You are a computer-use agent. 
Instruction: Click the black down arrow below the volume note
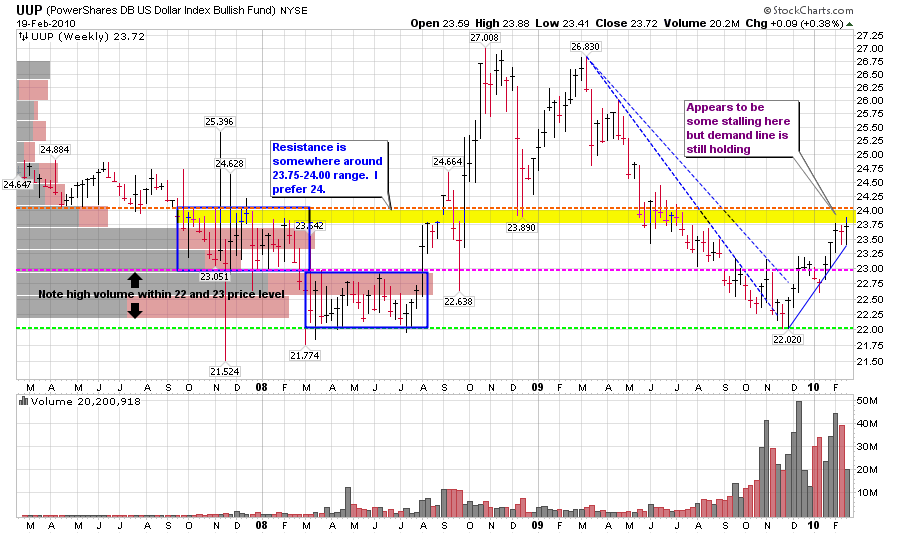[x=134, y=311]
